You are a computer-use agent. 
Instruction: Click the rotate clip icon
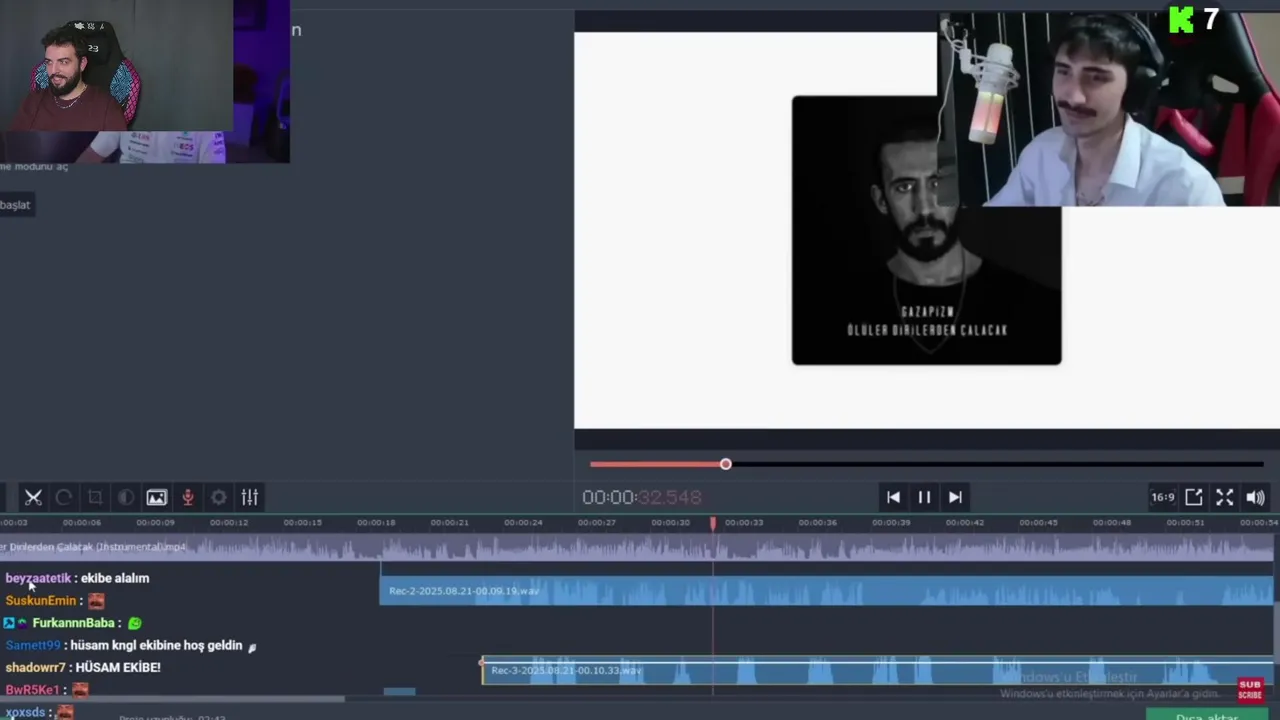[64, 497]
